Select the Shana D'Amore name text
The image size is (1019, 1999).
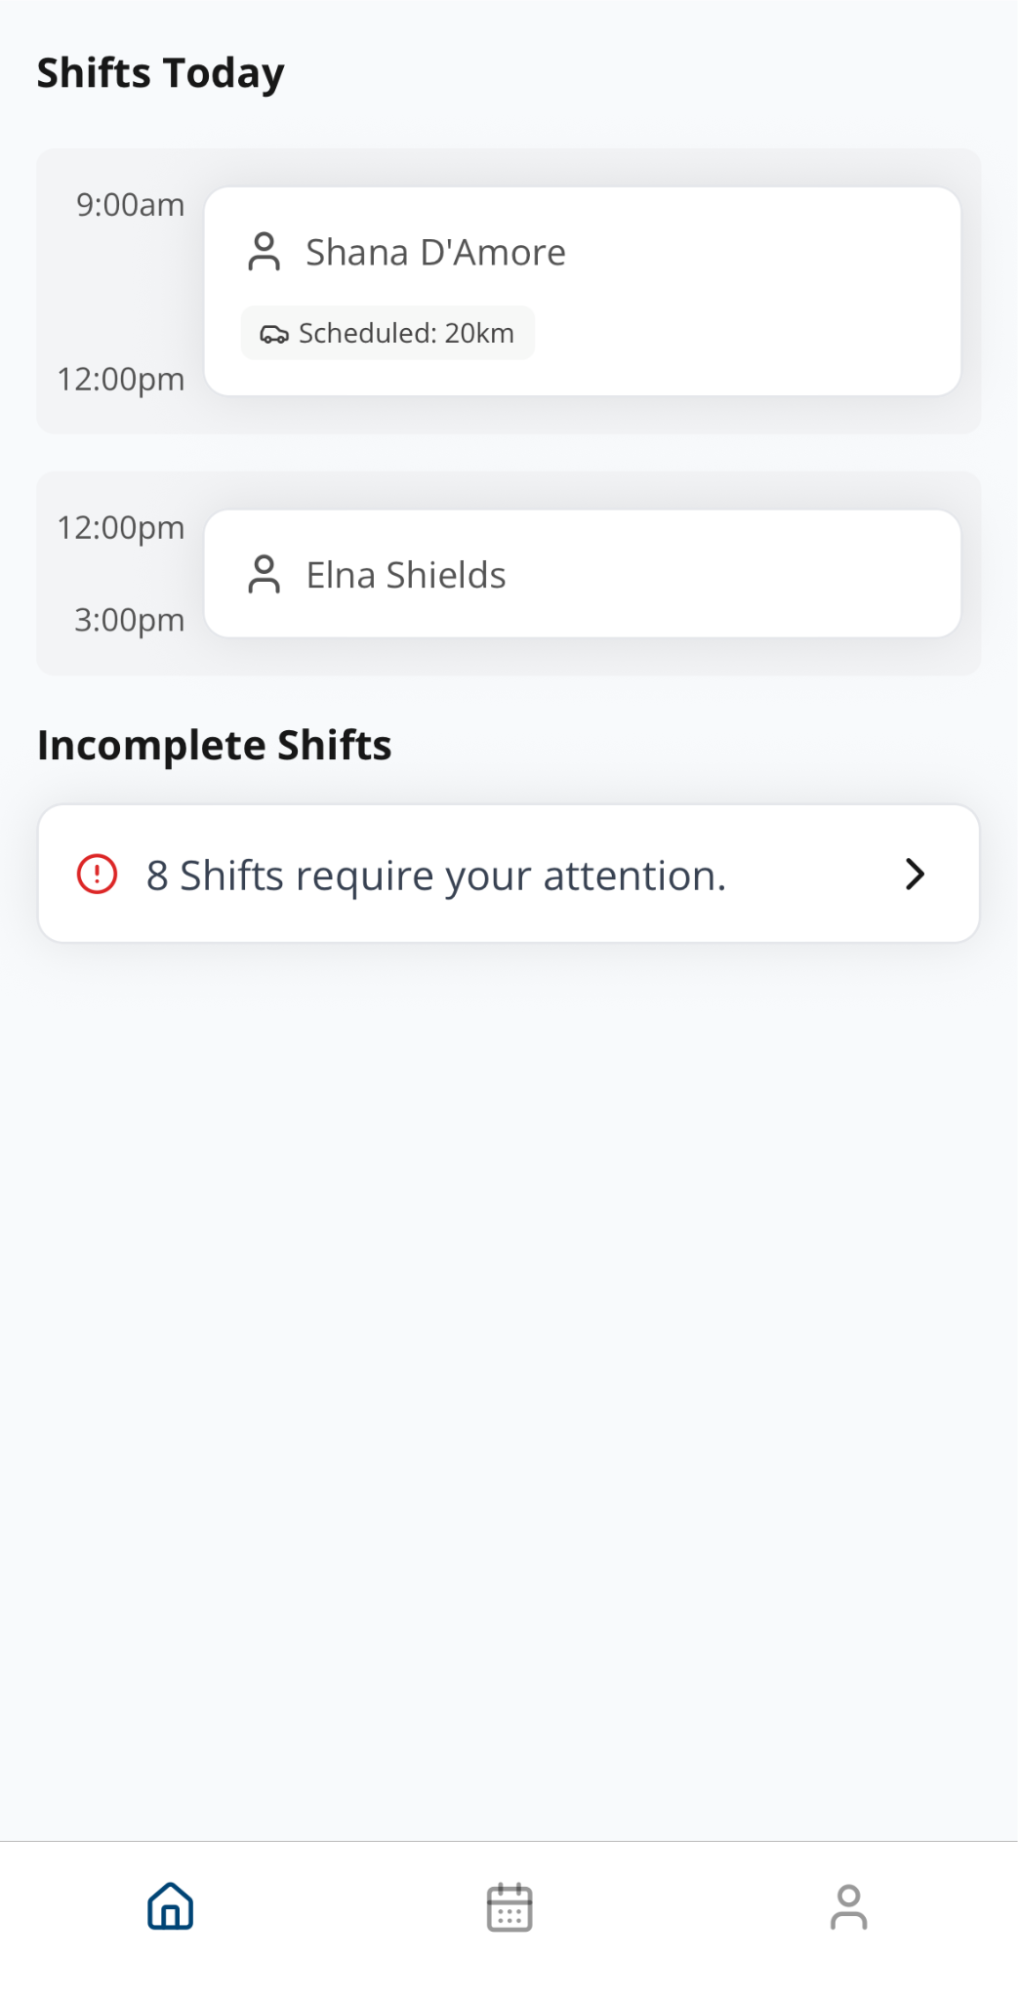tap(435, 253)
